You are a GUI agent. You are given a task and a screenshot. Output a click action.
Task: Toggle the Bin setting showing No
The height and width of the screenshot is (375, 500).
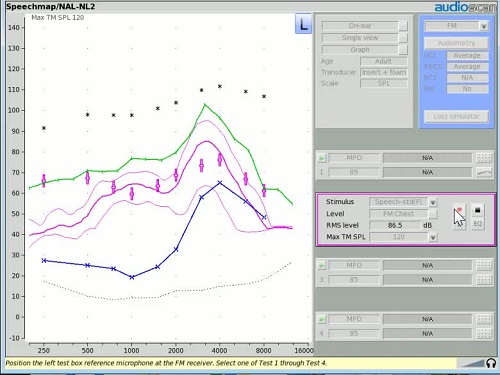pyautogui.click(x=467, y=89)
